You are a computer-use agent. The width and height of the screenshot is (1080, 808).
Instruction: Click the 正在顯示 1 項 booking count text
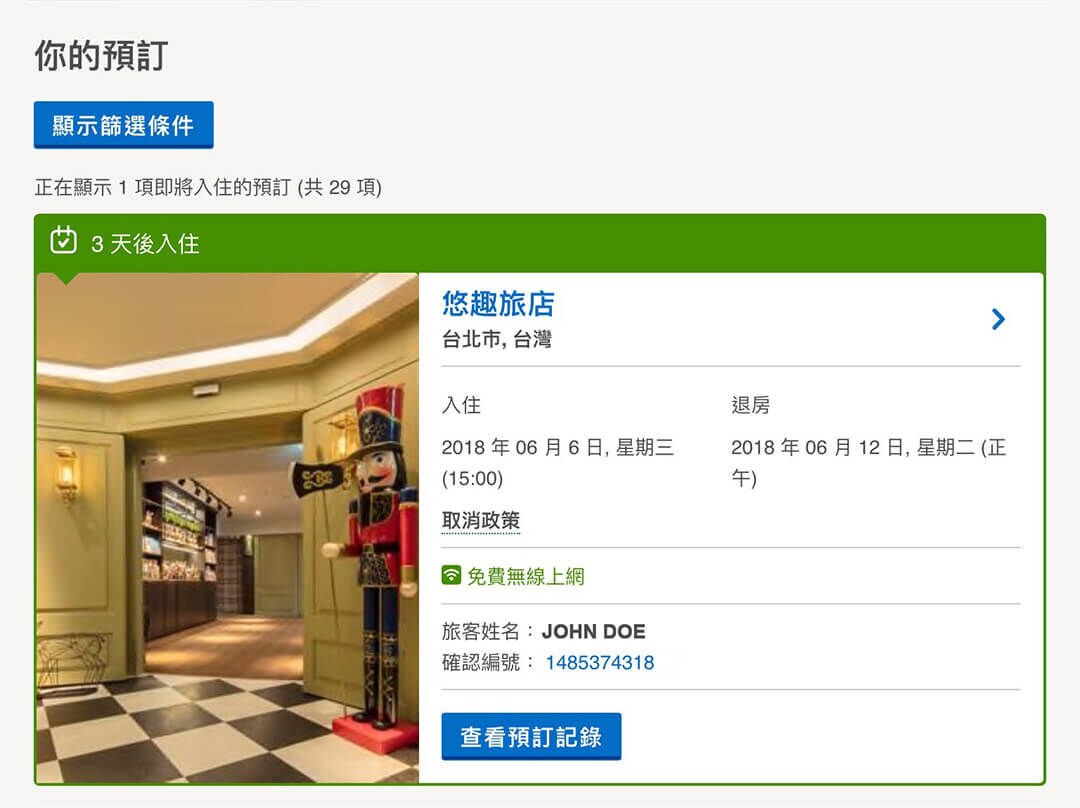point(208,187)
